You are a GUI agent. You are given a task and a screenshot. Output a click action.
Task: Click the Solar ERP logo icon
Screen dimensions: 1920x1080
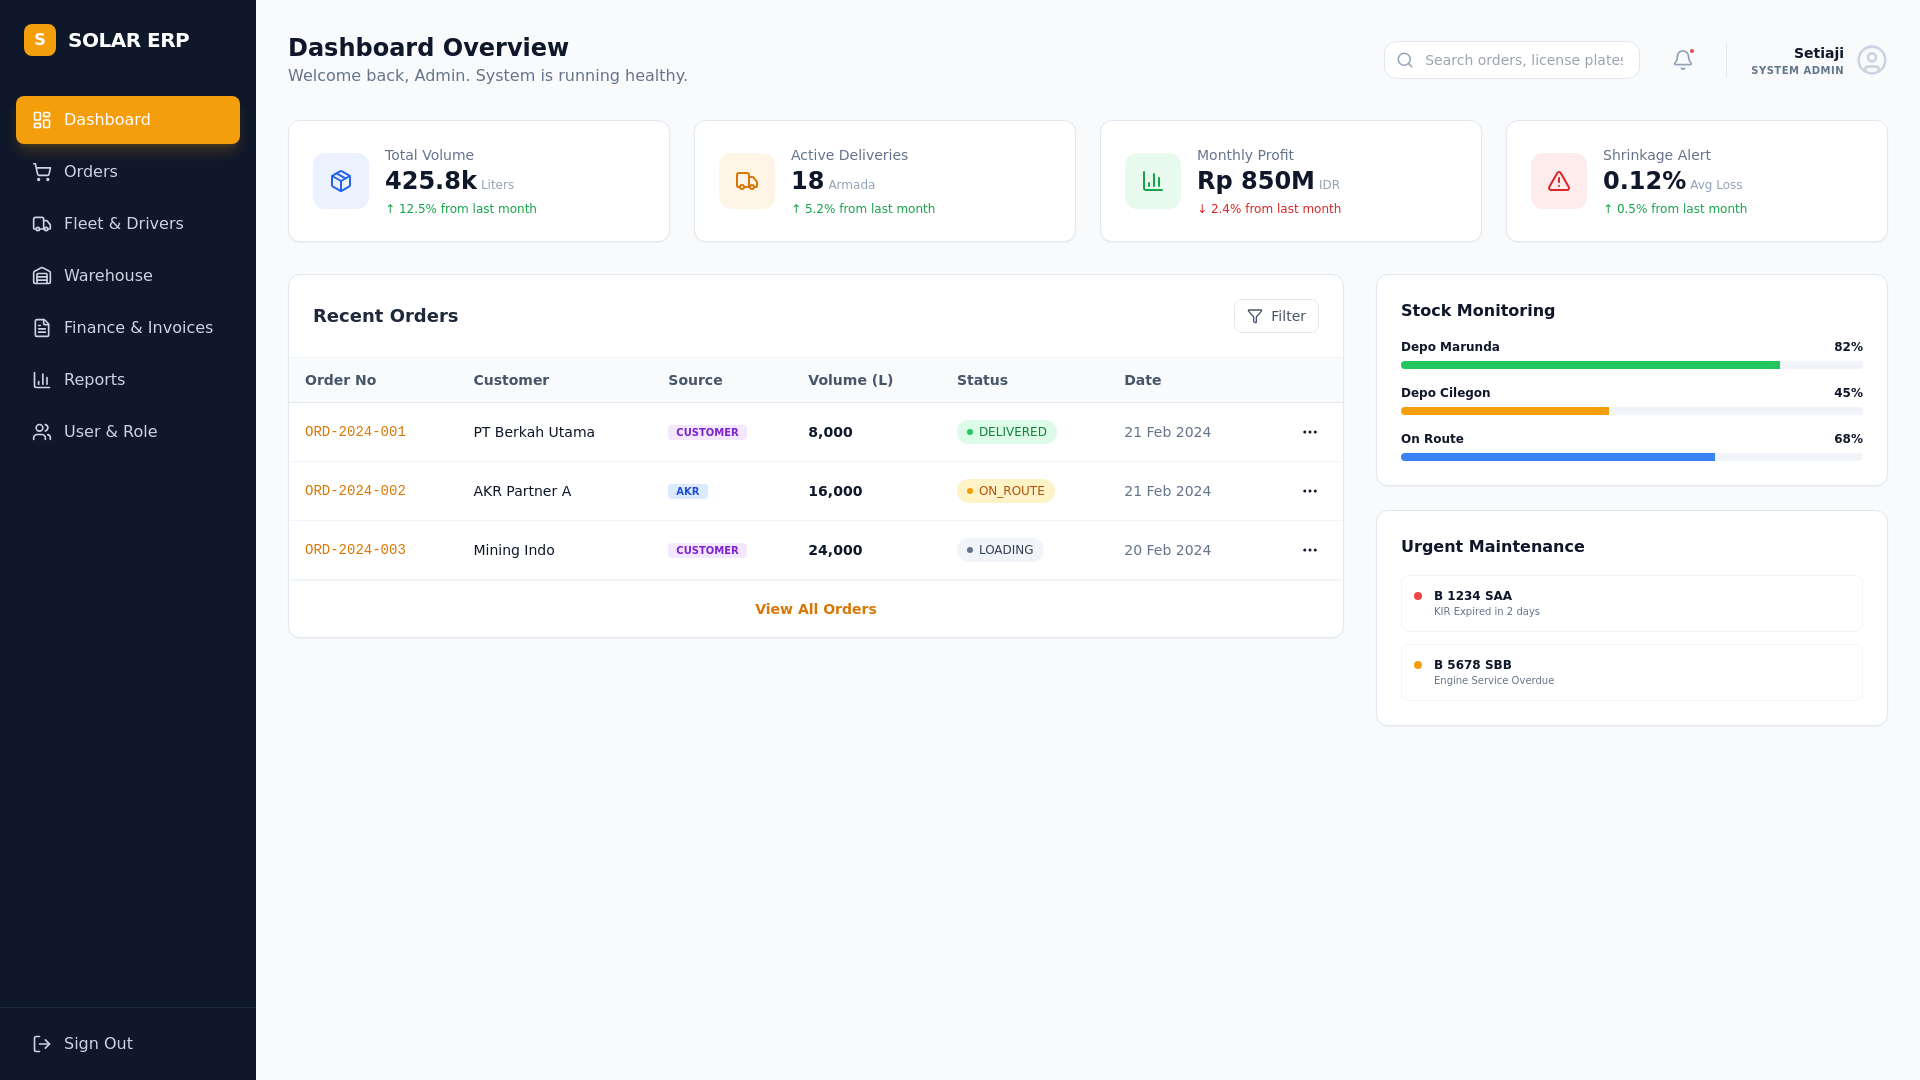click(40, 40)
